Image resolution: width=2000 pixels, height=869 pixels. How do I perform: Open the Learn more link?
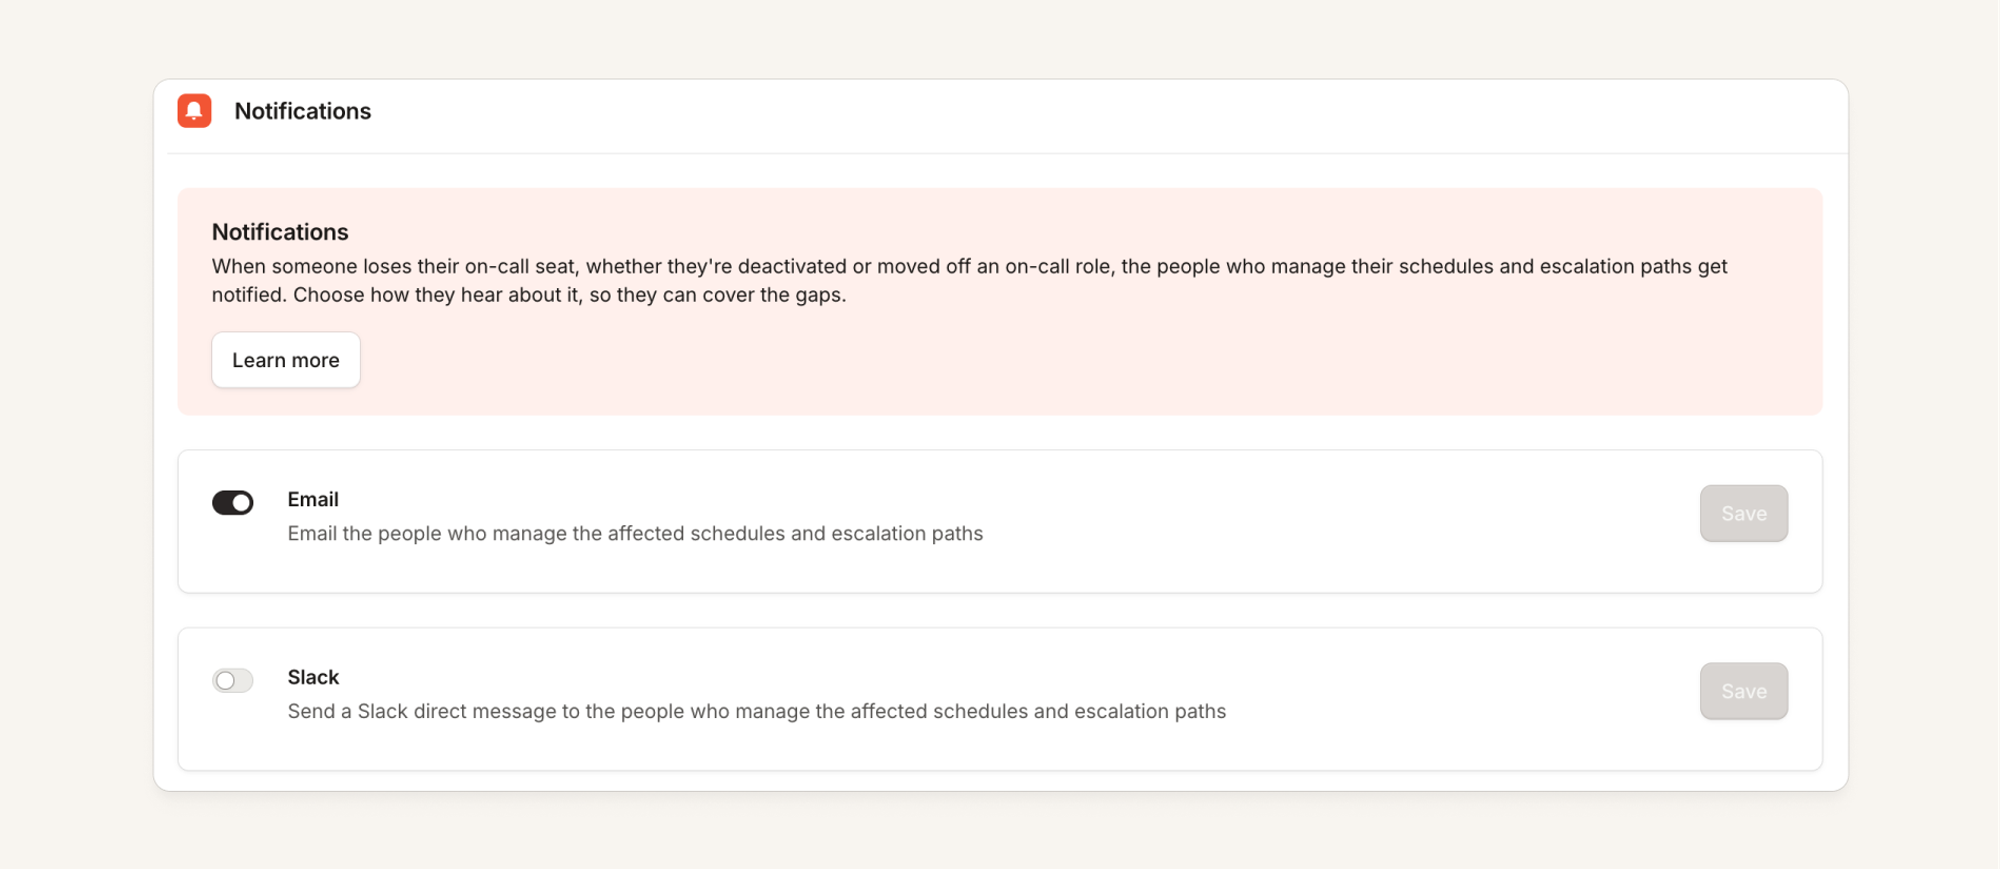point(286,360)
